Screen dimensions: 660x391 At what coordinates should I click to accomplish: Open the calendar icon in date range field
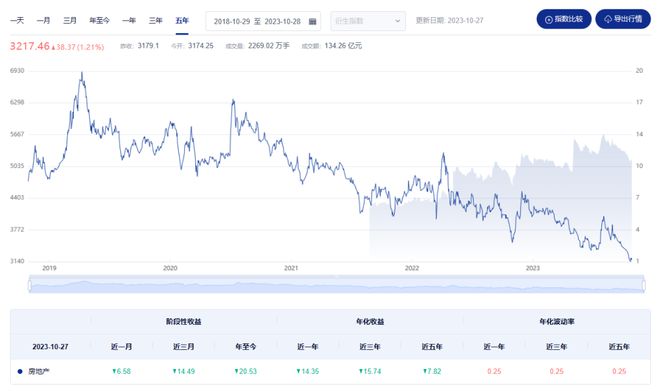tap(312, 21)
